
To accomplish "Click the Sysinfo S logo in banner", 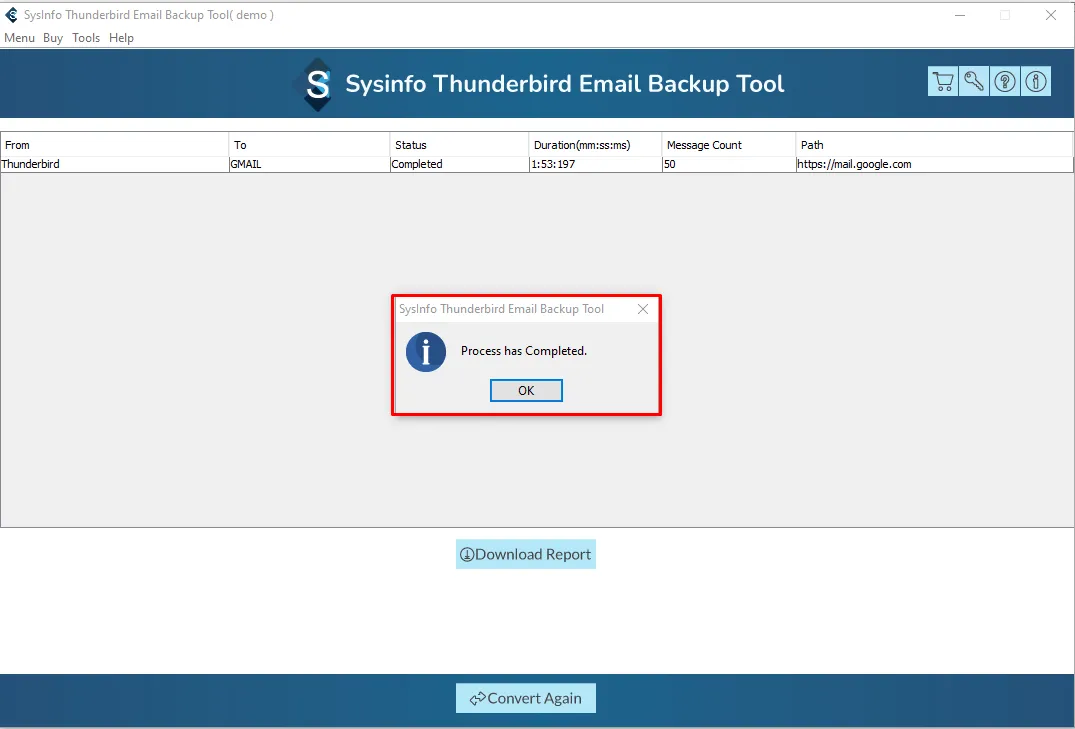I will pyautogui.click(x=317, y=84).
